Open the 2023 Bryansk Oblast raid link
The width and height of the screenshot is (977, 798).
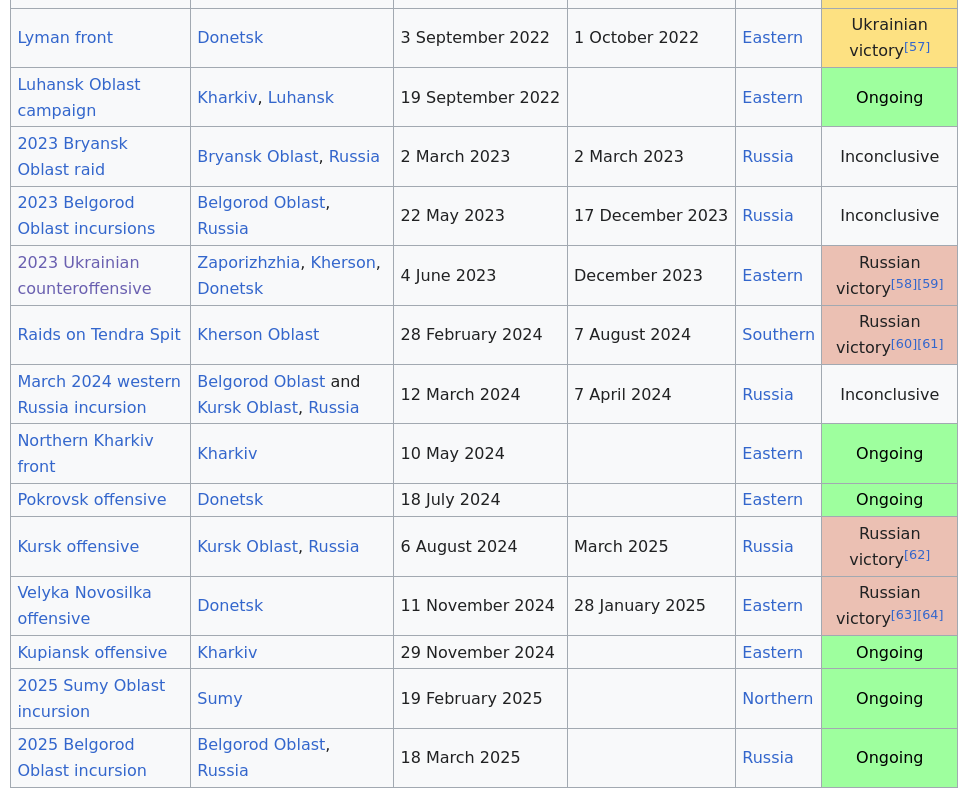72,157
